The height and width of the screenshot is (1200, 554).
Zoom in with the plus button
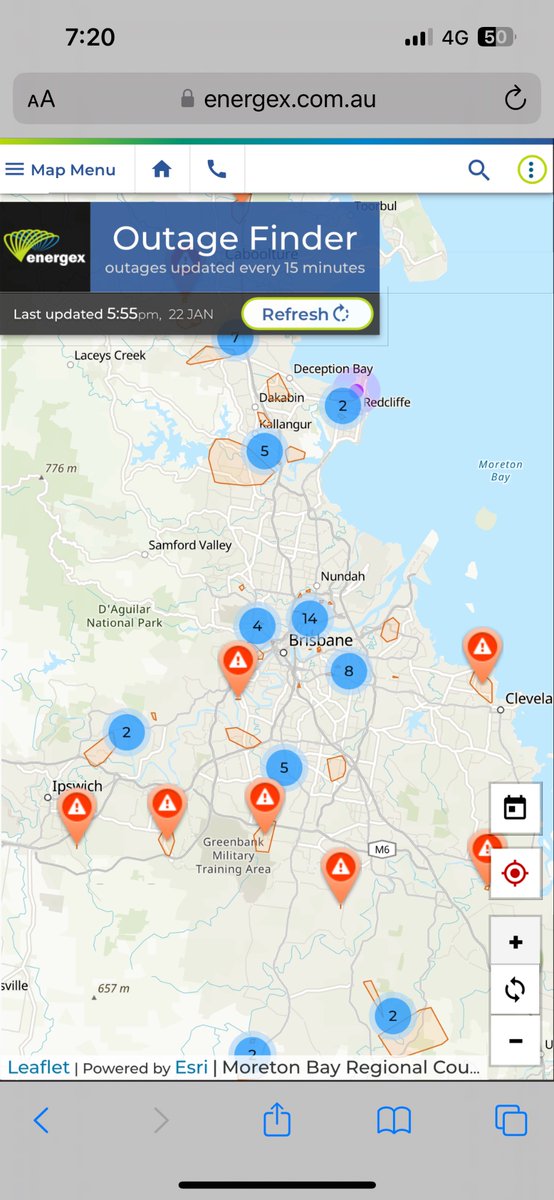tap(515, 942)
